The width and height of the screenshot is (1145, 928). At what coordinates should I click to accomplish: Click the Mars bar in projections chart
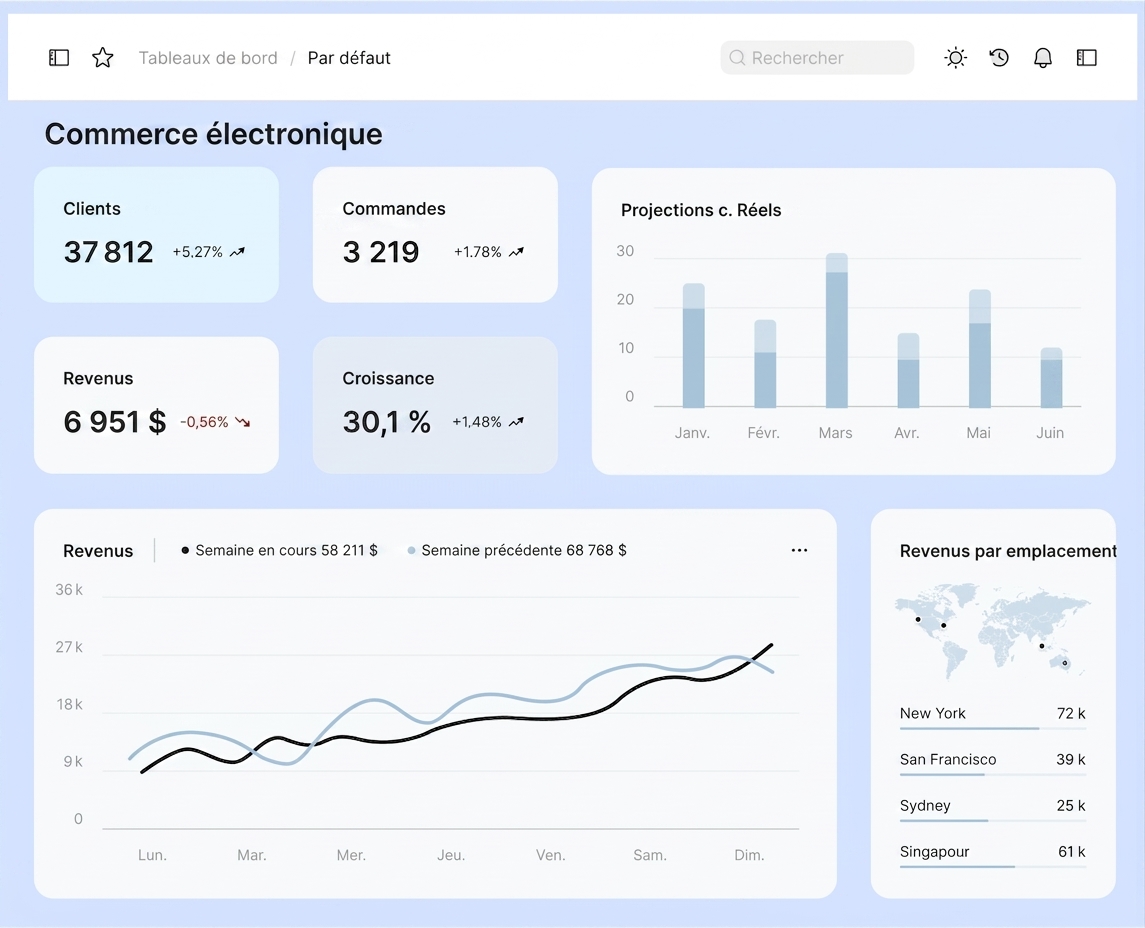click(x=837, y=330)
